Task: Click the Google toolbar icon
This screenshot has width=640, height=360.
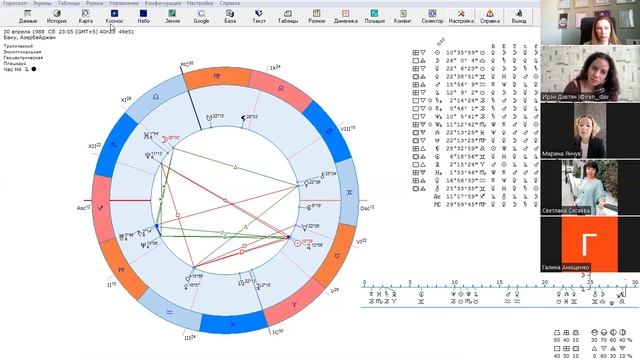Action: (201, 16)
